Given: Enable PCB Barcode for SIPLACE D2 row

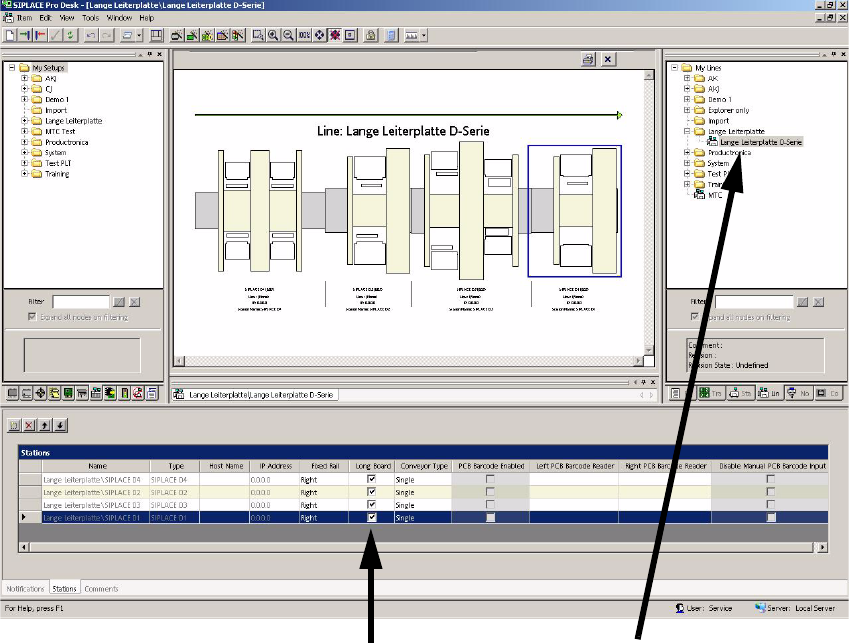Looking at the screenshot, I should click(x=490, y=492).
